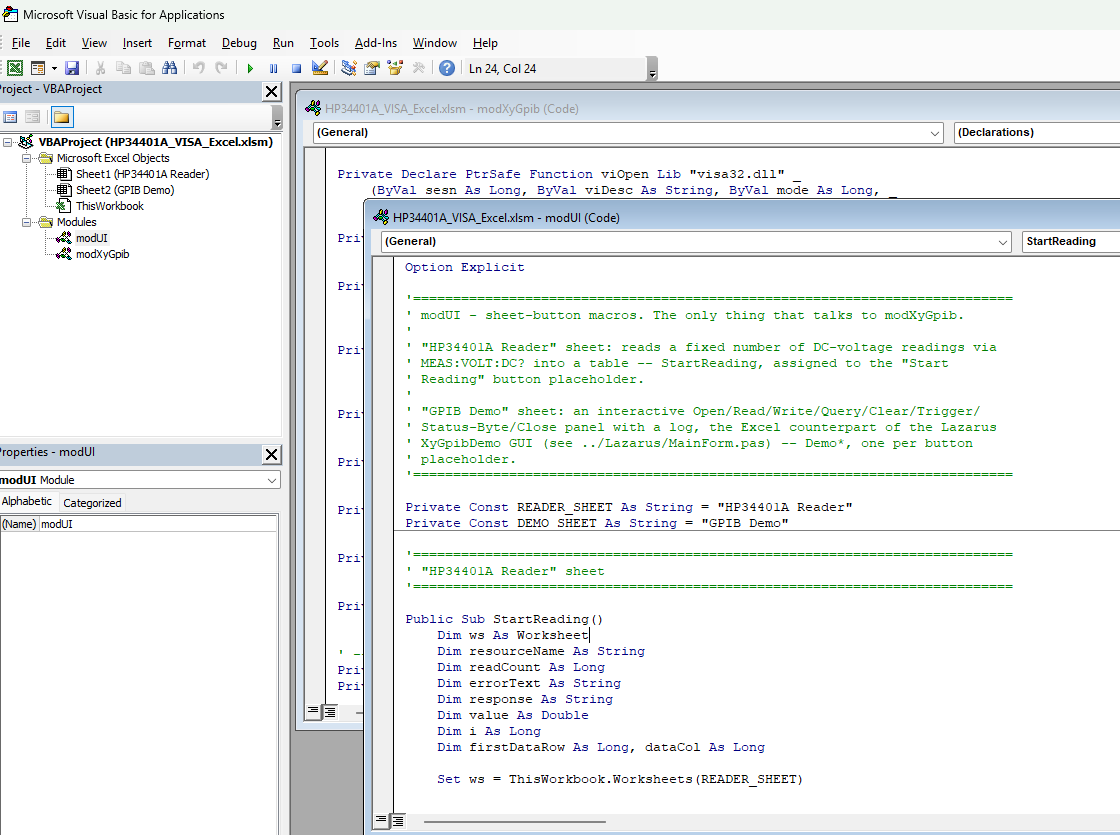Toggle Design Mode ruler icon

(319, 68)
